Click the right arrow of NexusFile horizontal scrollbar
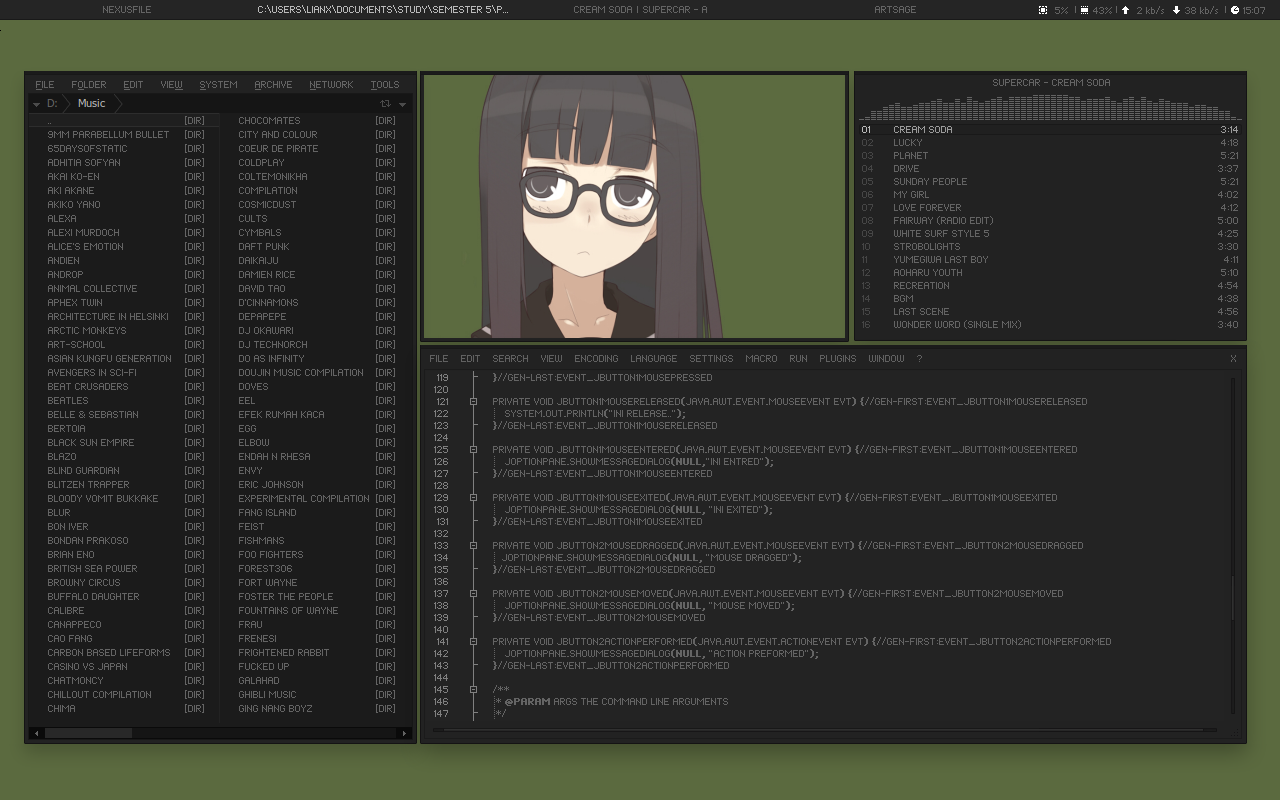 click(x=404, y=733)
